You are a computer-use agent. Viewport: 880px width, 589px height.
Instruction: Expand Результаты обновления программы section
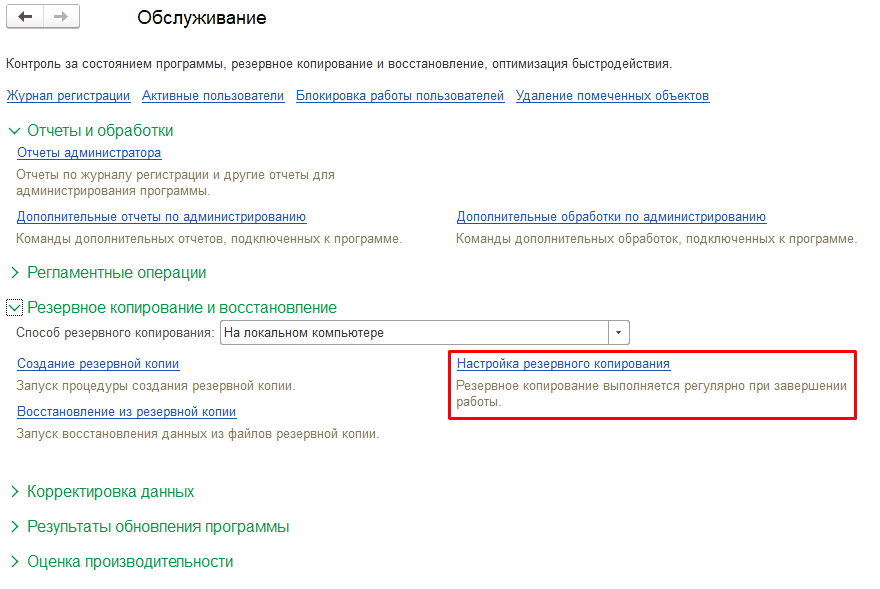(14, 527)
